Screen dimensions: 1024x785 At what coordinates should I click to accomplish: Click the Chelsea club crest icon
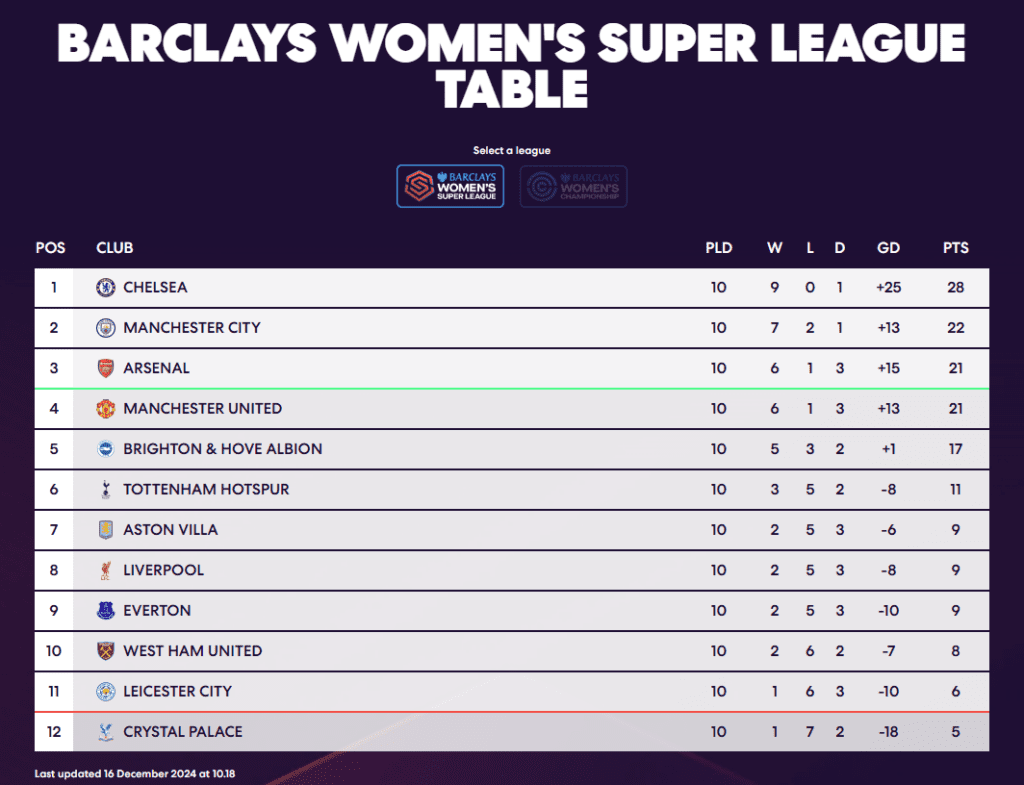click(105, 288)
